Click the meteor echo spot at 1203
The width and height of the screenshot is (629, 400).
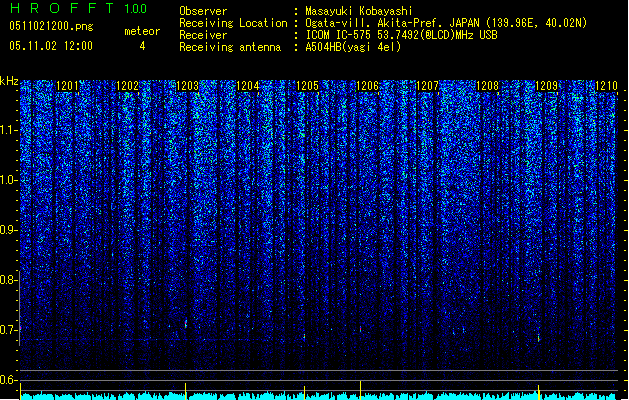(x=186, y=323)
